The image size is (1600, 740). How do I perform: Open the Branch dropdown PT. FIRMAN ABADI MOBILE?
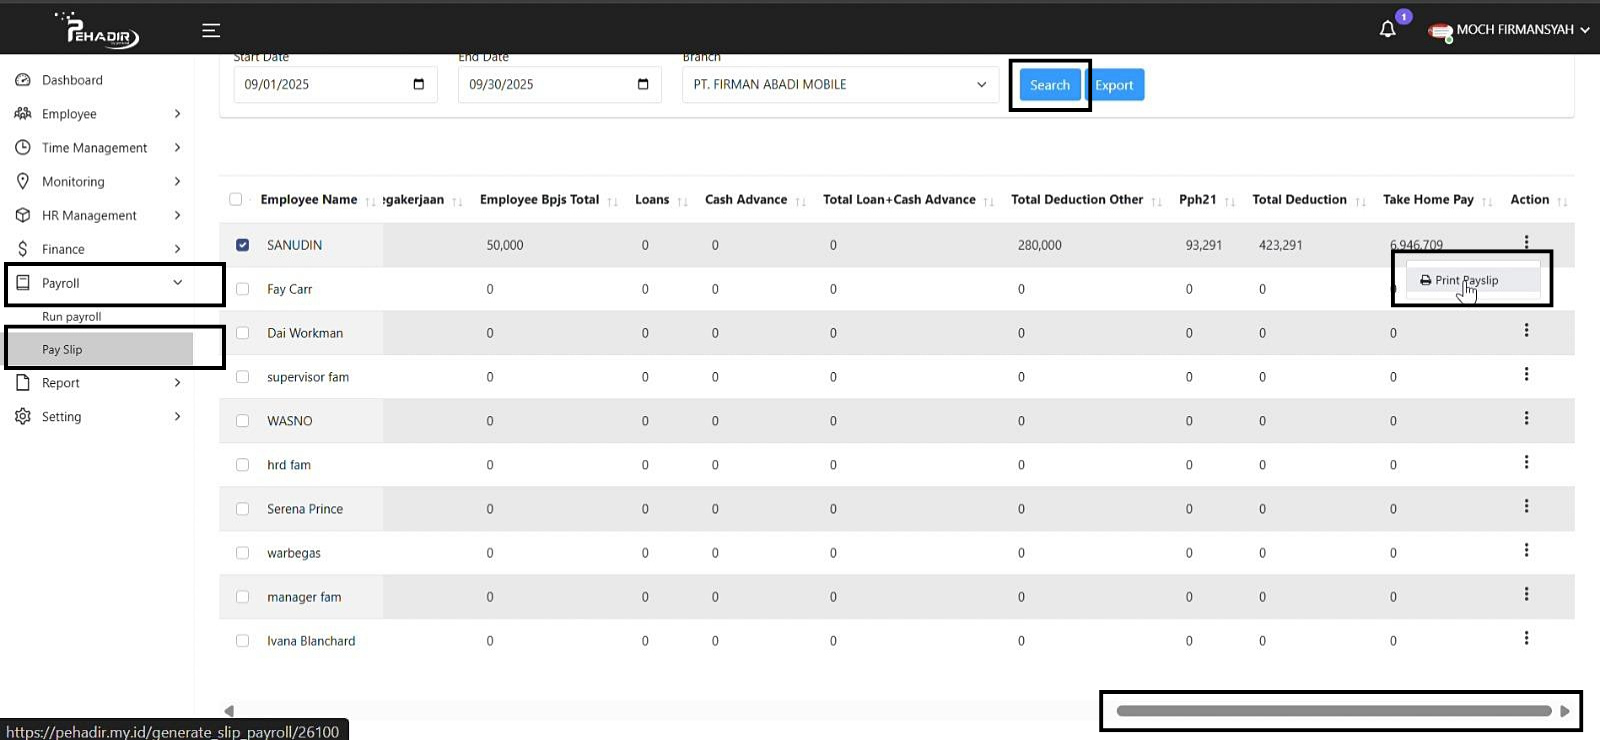point(840,85)
